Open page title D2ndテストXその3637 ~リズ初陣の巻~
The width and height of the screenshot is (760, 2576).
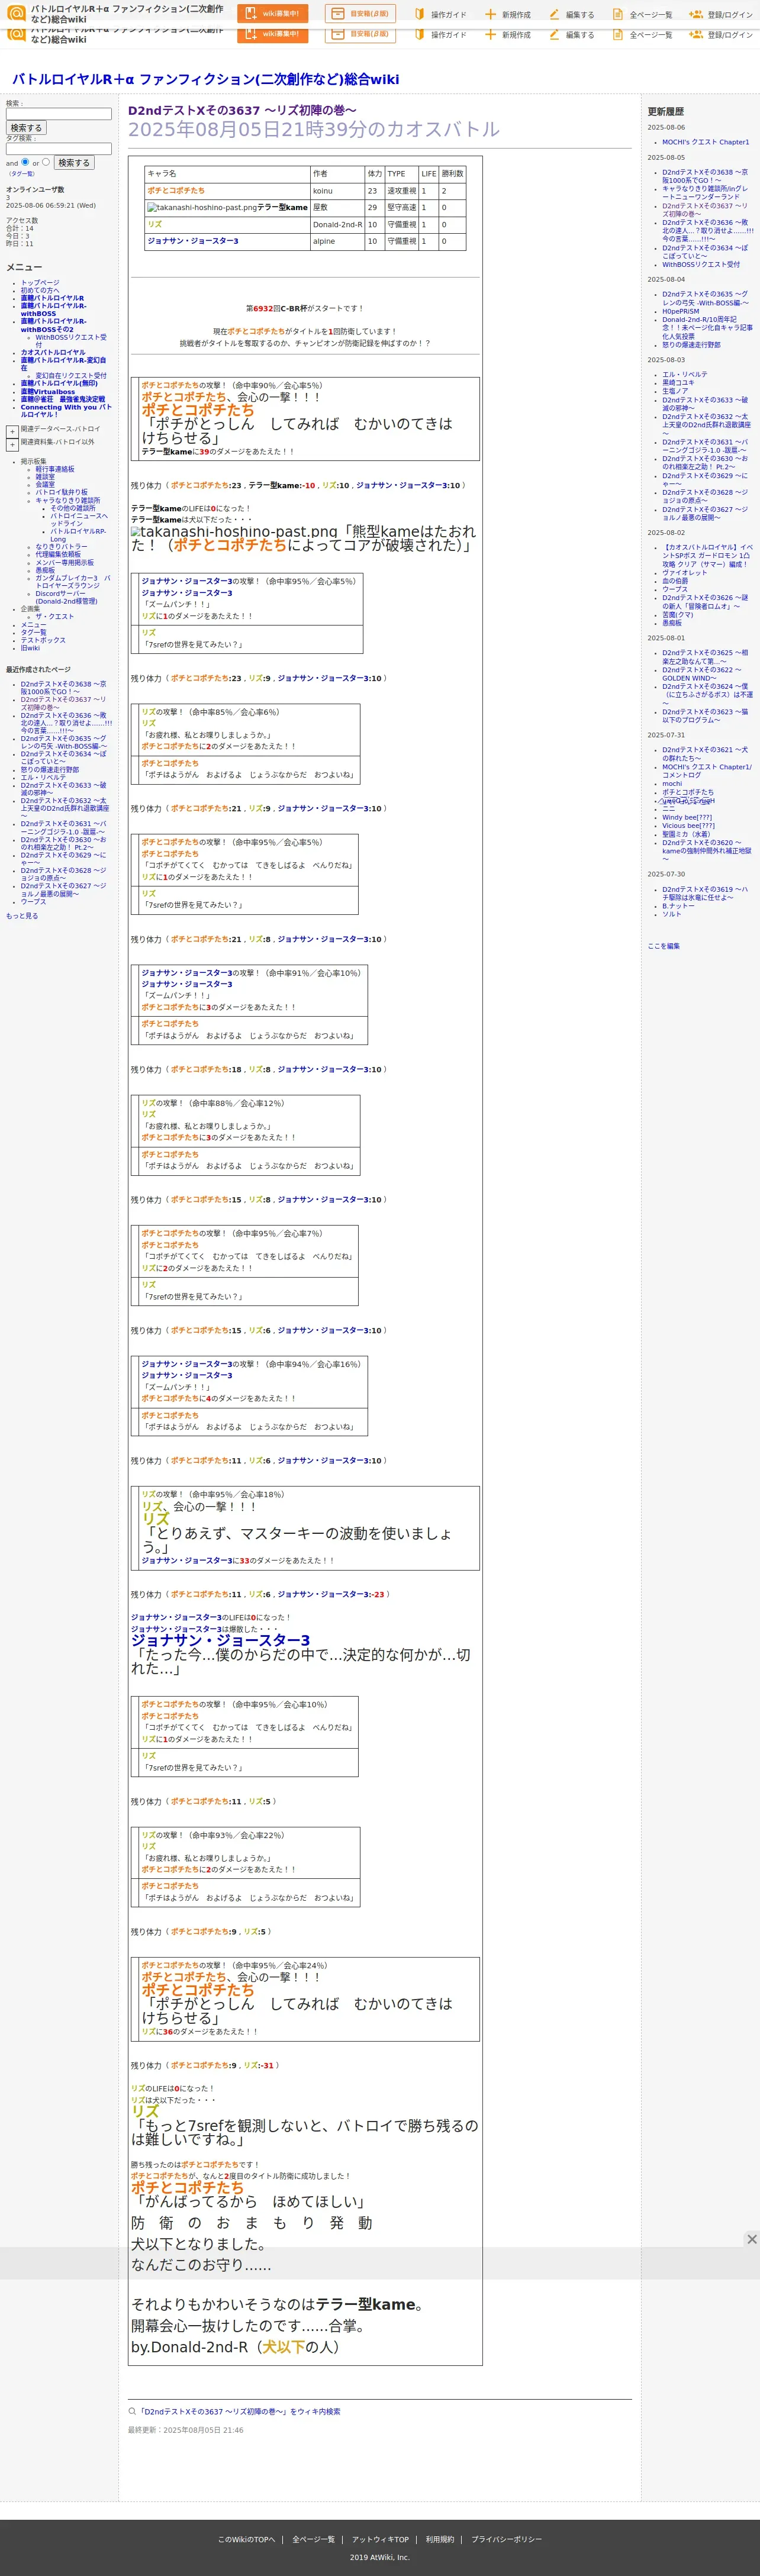(x=242, y=110)
